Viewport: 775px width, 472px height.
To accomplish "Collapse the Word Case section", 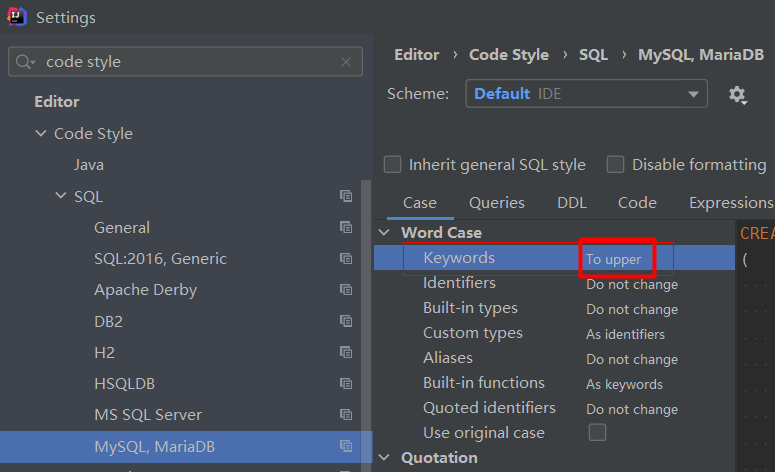I will point(384,232).
